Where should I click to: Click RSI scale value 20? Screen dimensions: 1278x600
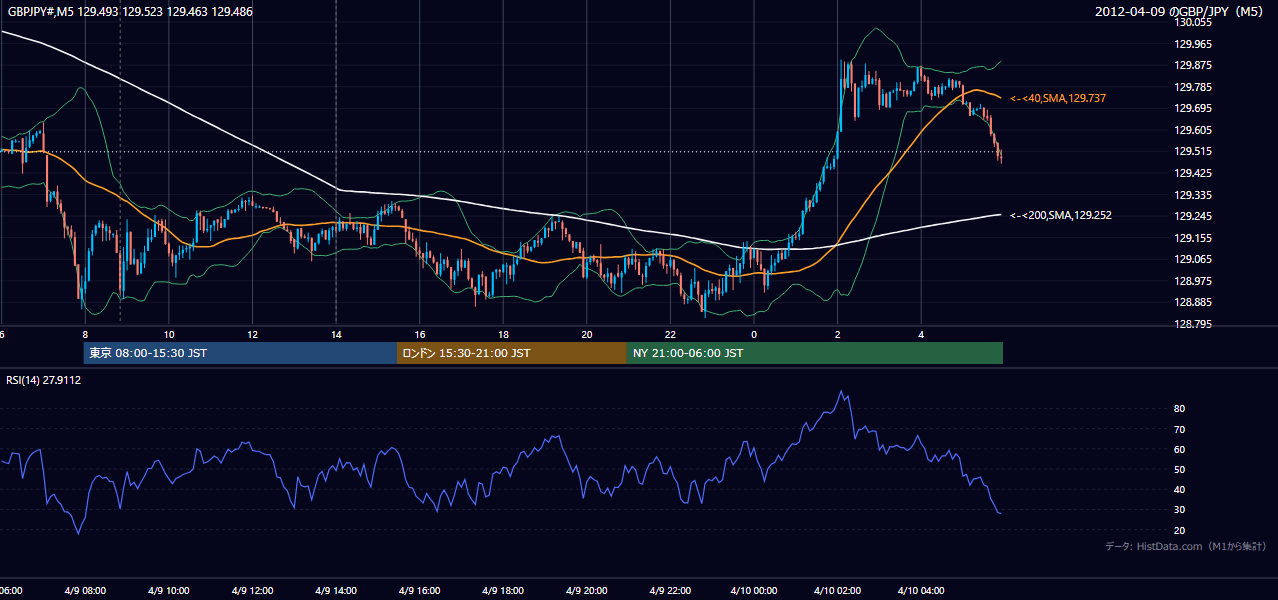1179,530
